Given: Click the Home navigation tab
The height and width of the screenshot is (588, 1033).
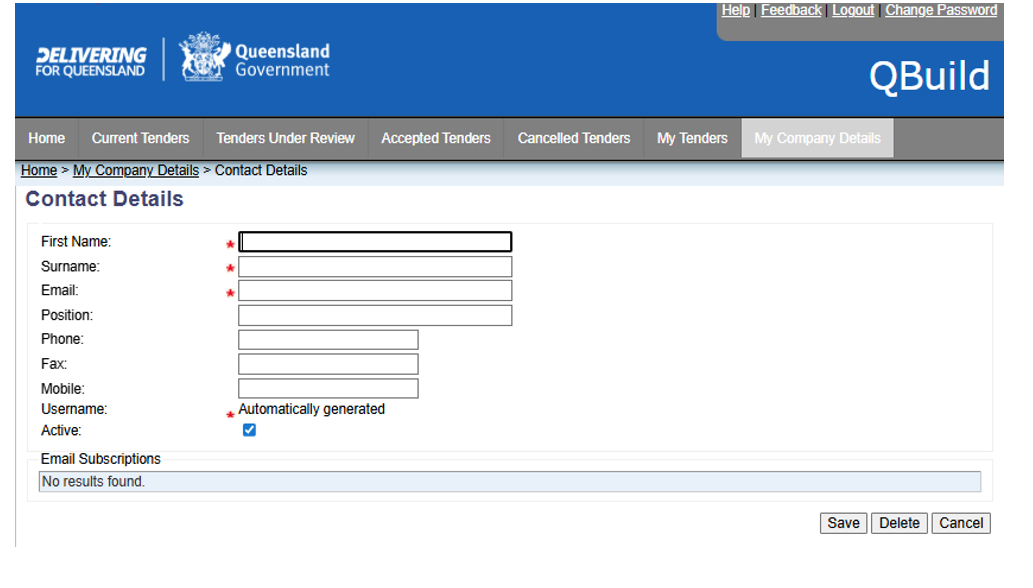Looking at the screenshot, I should coord(47,138).
